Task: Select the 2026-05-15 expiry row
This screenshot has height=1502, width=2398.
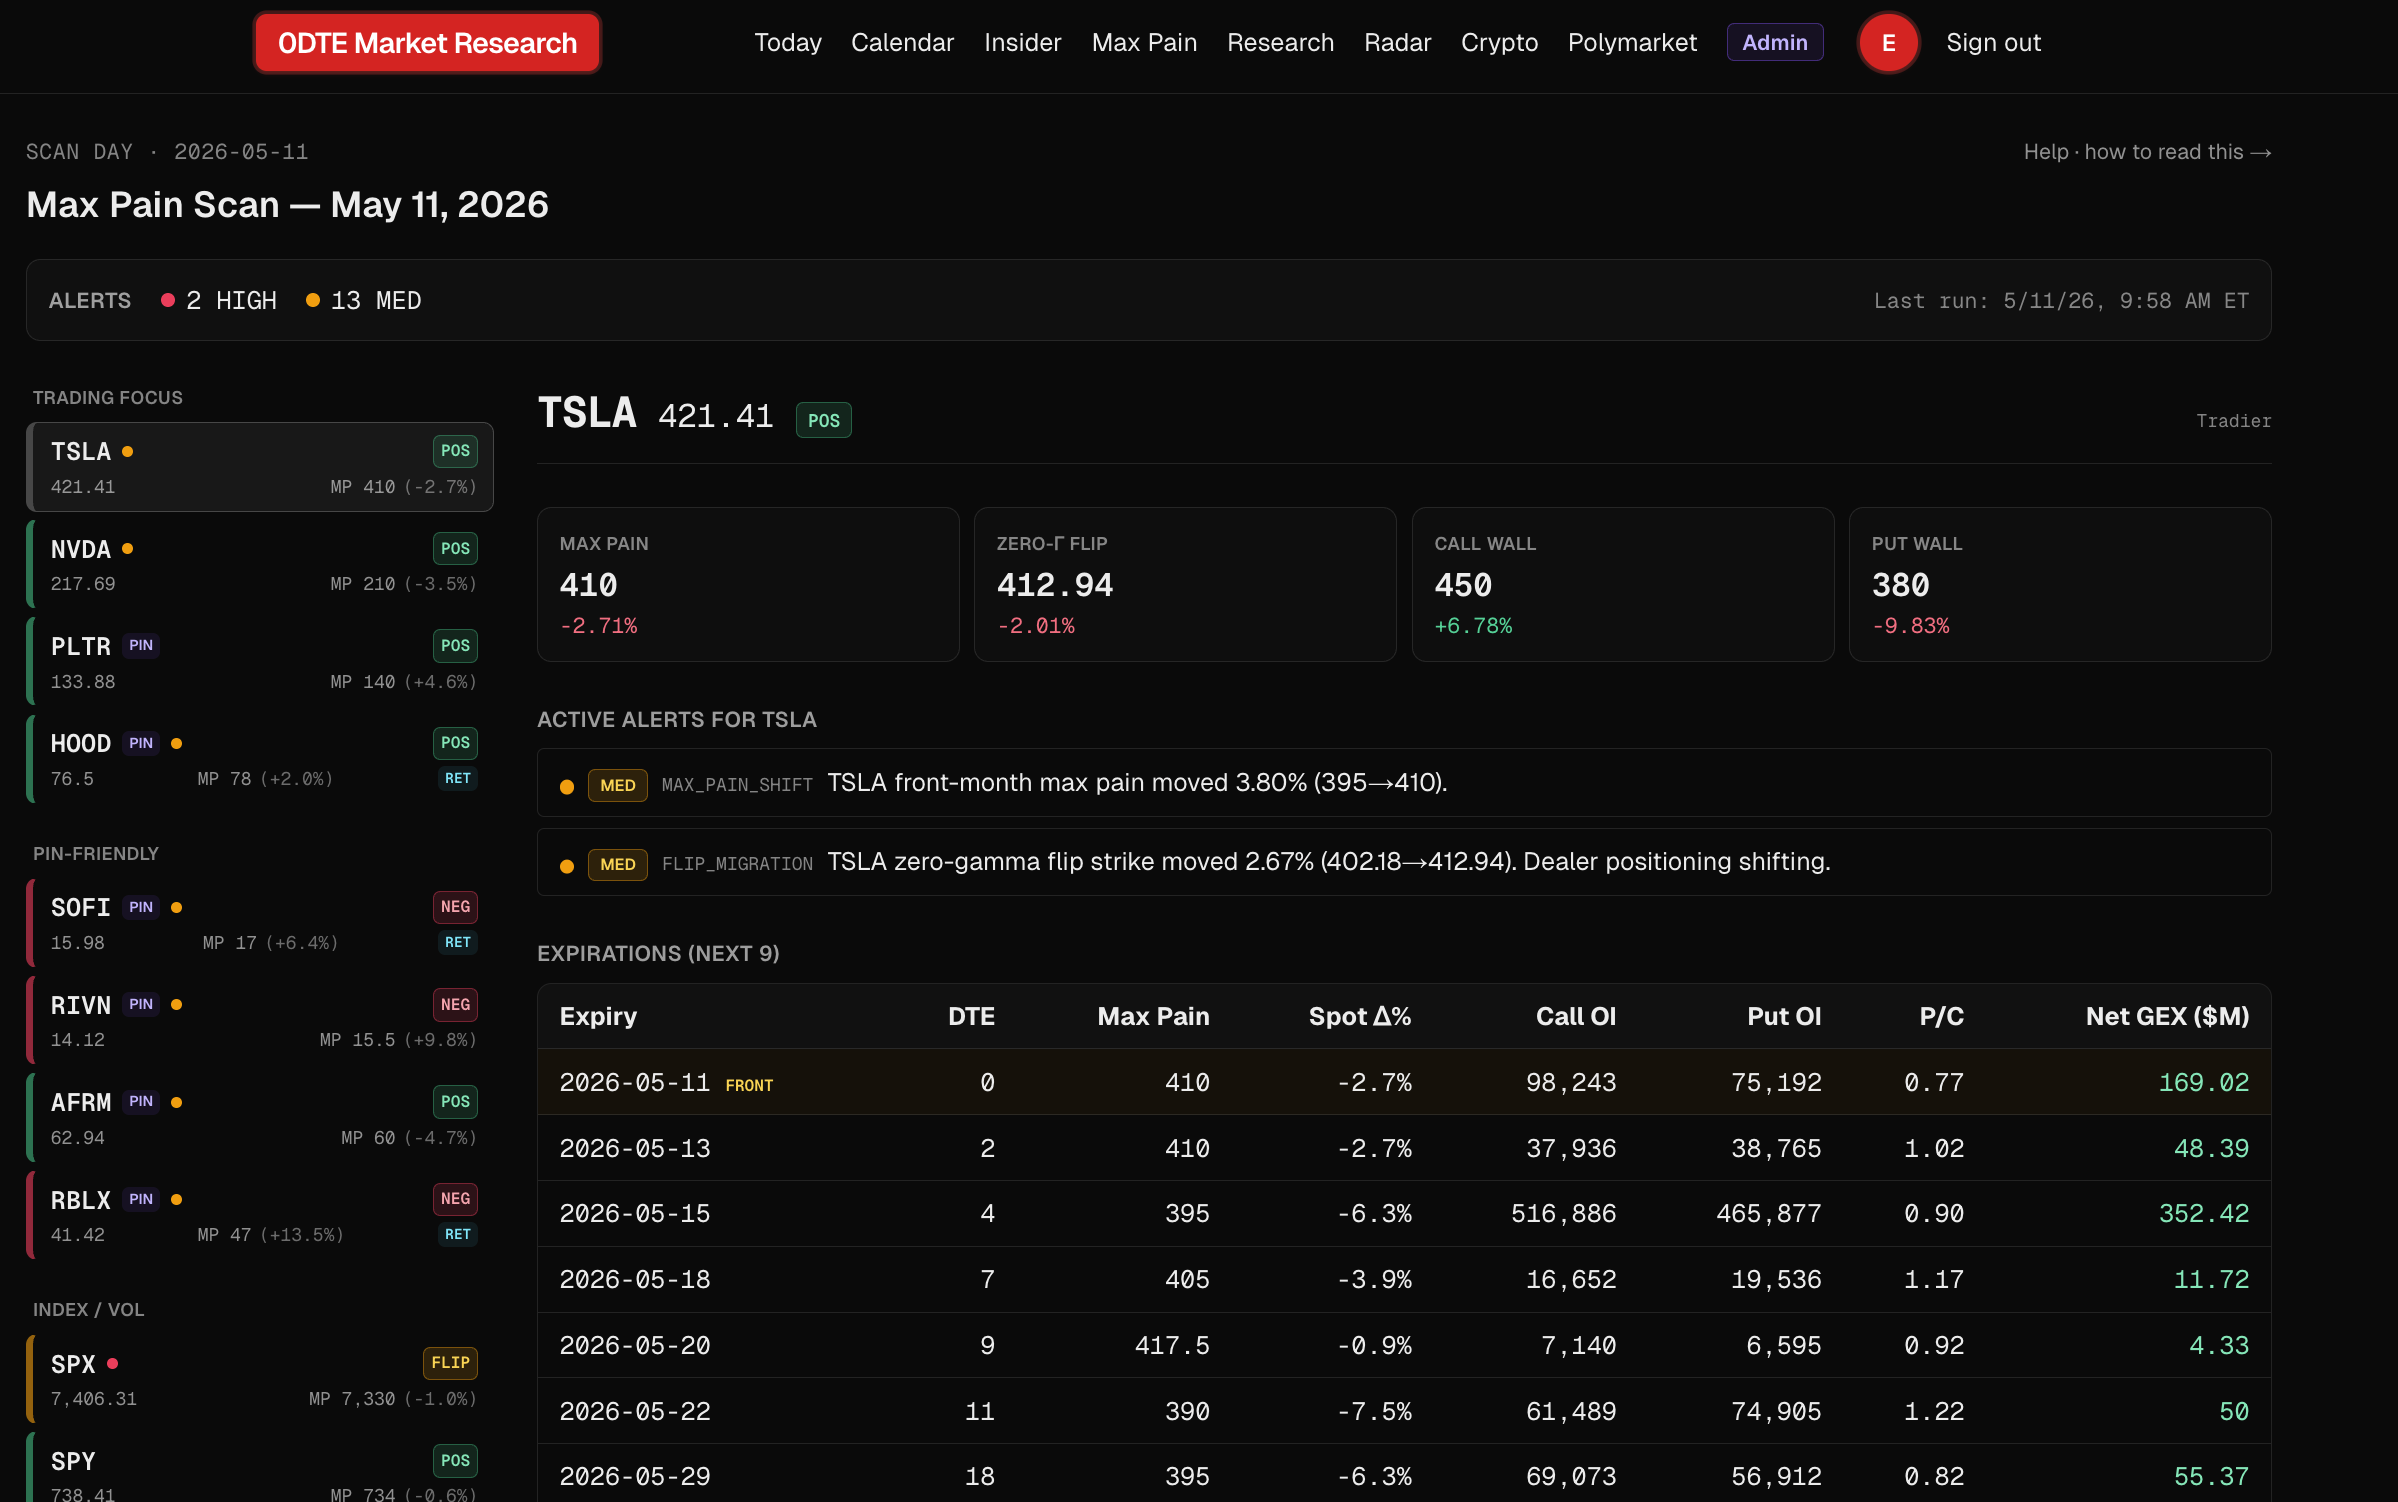Action: tap(1404, 1213)
